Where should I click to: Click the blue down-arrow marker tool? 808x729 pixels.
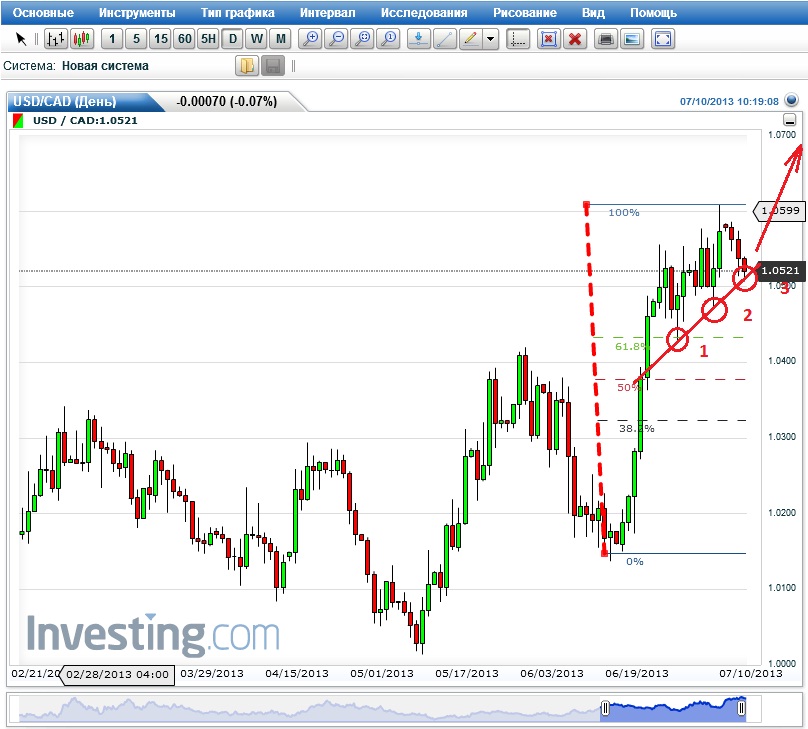point(418,39)
